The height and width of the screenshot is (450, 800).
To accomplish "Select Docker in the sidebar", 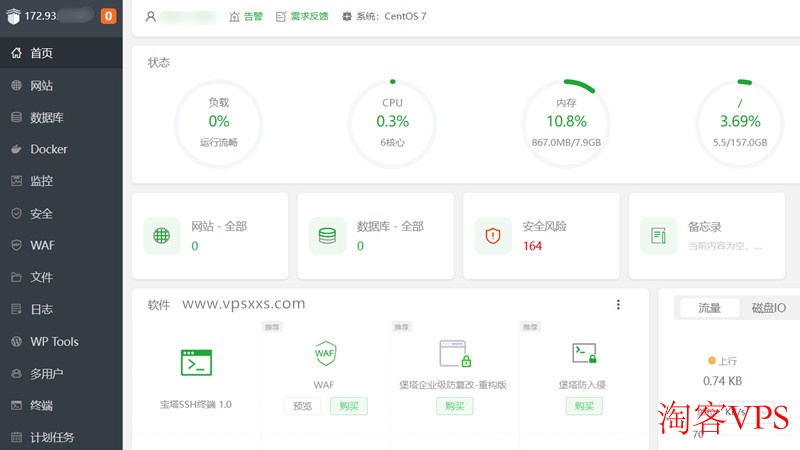I will coord(61,149).
